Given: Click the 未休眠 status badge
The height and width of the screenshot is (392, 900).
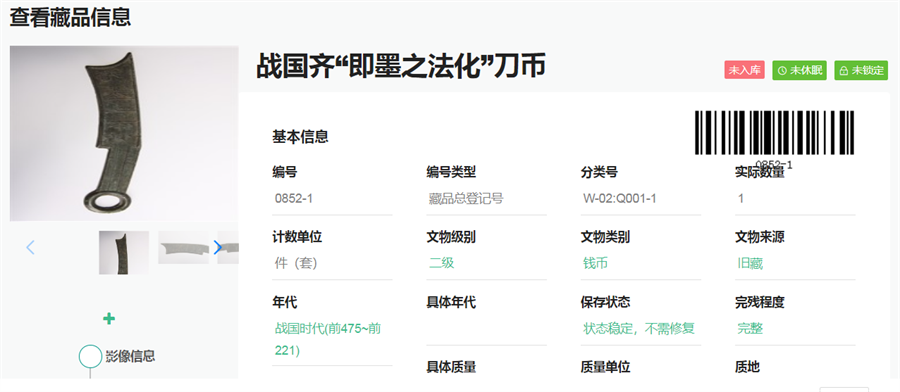Looking at the screenshot, I should (800, 70).
